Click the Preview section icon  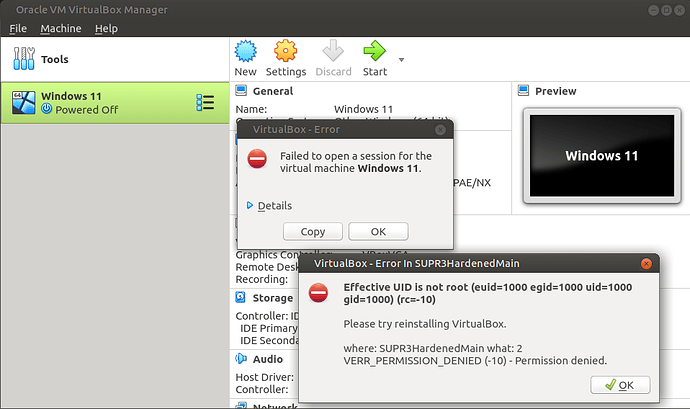pos(523,90)
